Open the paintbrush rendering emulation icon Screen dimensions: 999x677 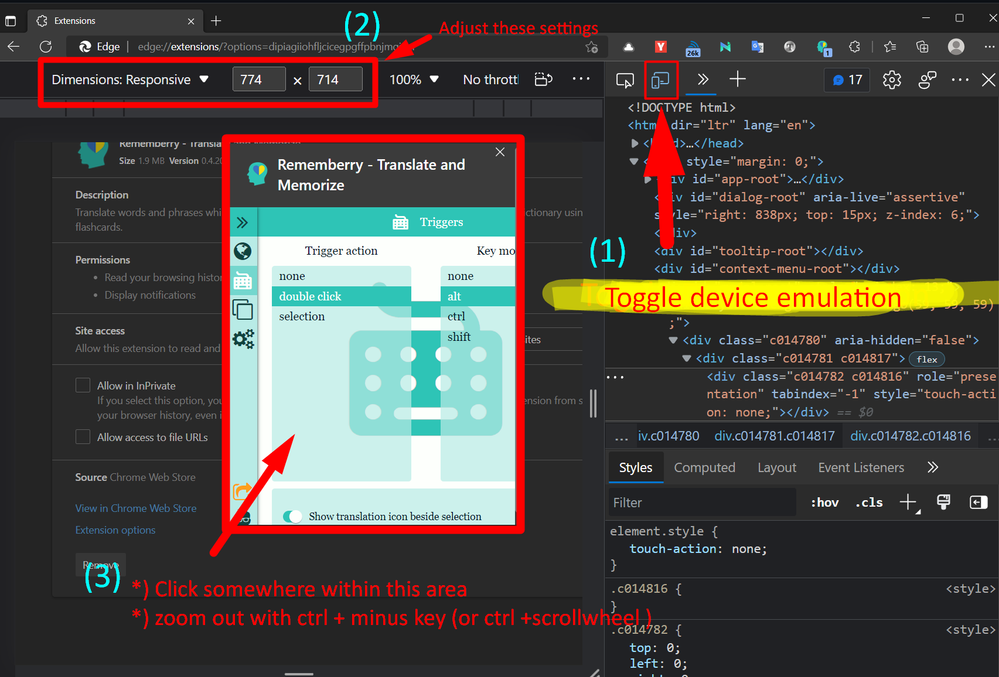(944, 502)
